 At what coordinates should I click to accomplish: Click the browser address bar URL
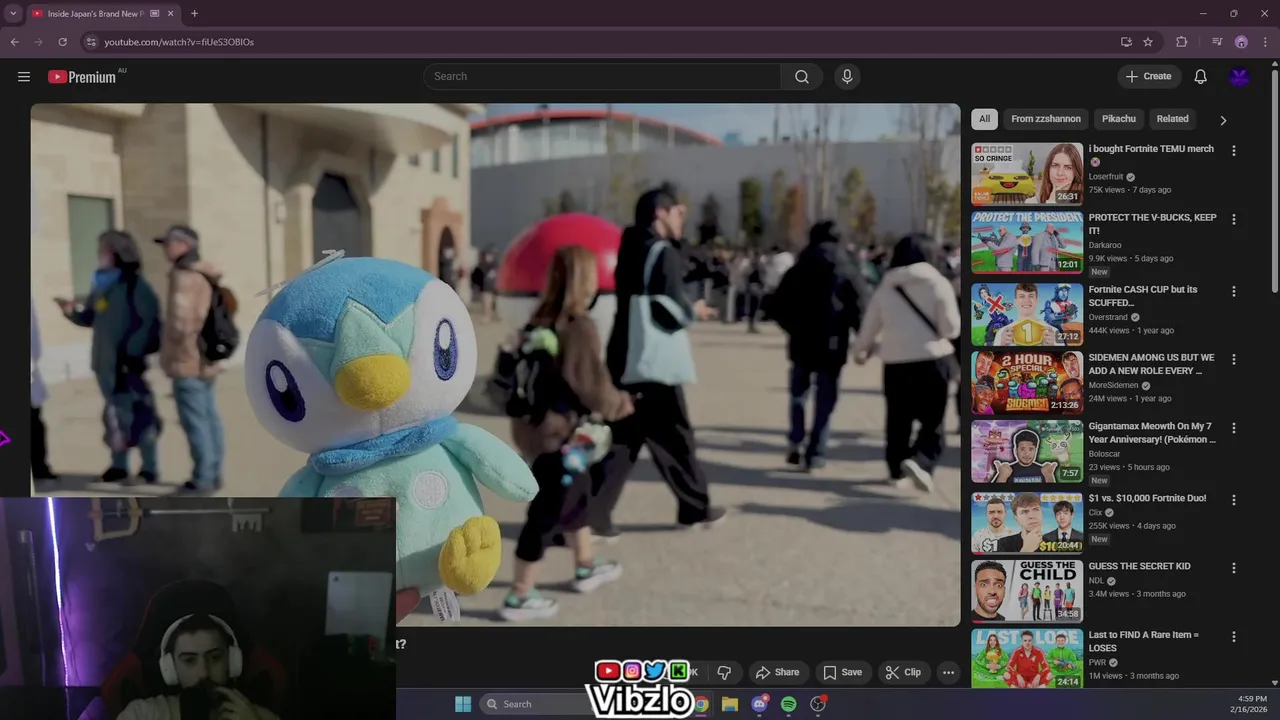179,42
